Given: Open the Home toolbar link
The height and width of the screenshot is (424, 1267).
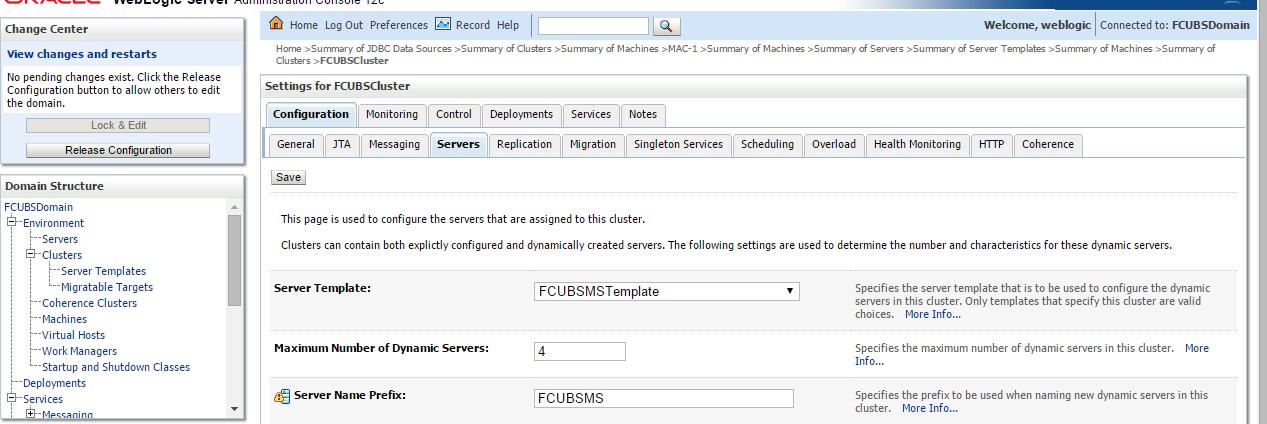Looking at the screenshot, I should click(x=303, y=25).
